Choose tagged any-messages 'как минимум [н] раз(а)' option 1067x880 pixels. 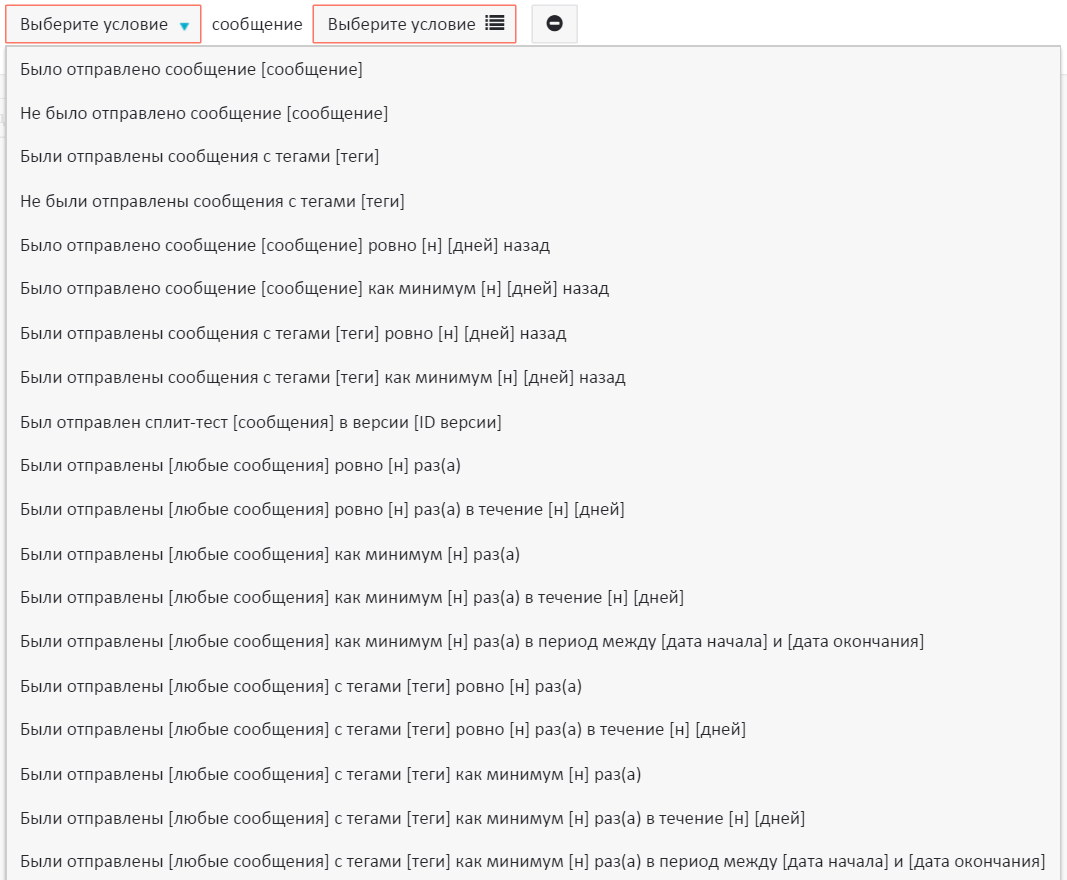[x=330, y=774]
